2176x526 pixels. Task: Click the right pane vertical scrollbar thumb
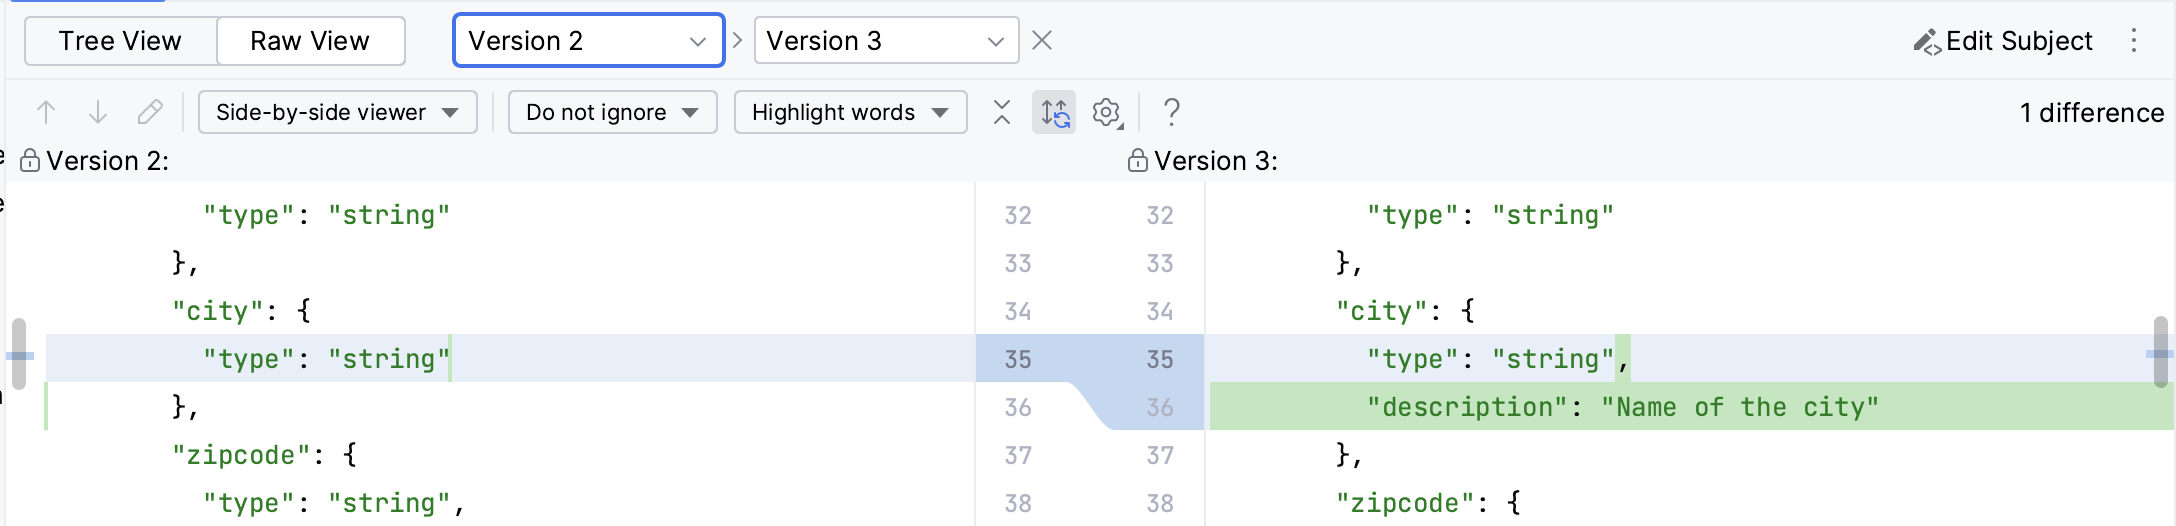(x=2160, y=352)
